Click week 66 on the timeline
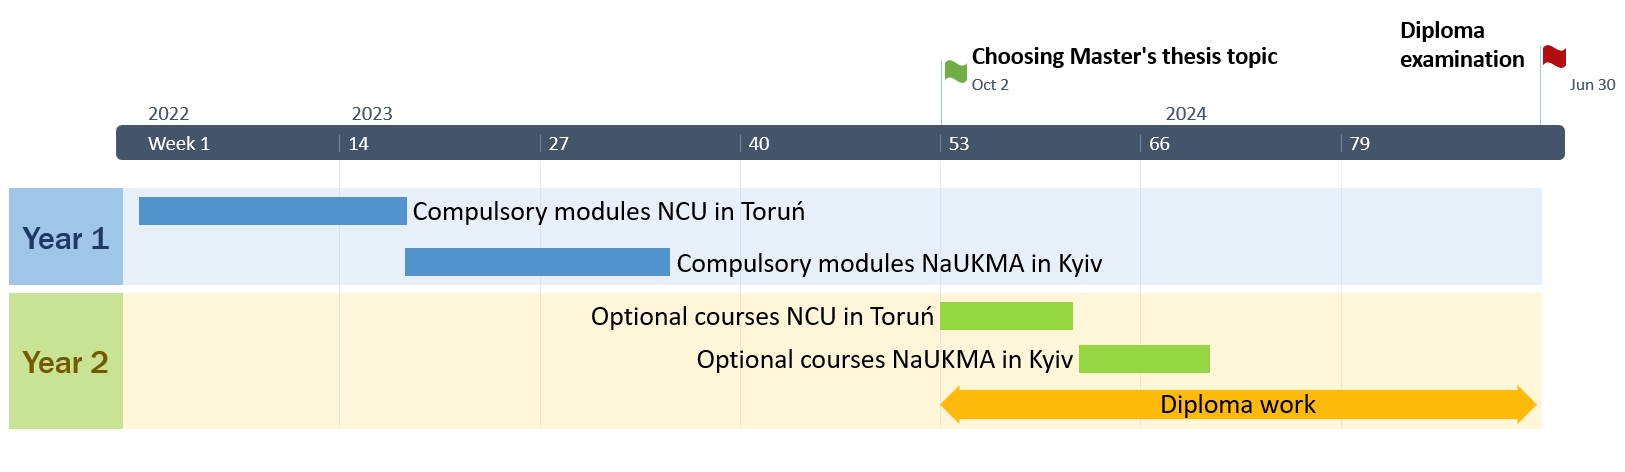 tap(1159, 143)
